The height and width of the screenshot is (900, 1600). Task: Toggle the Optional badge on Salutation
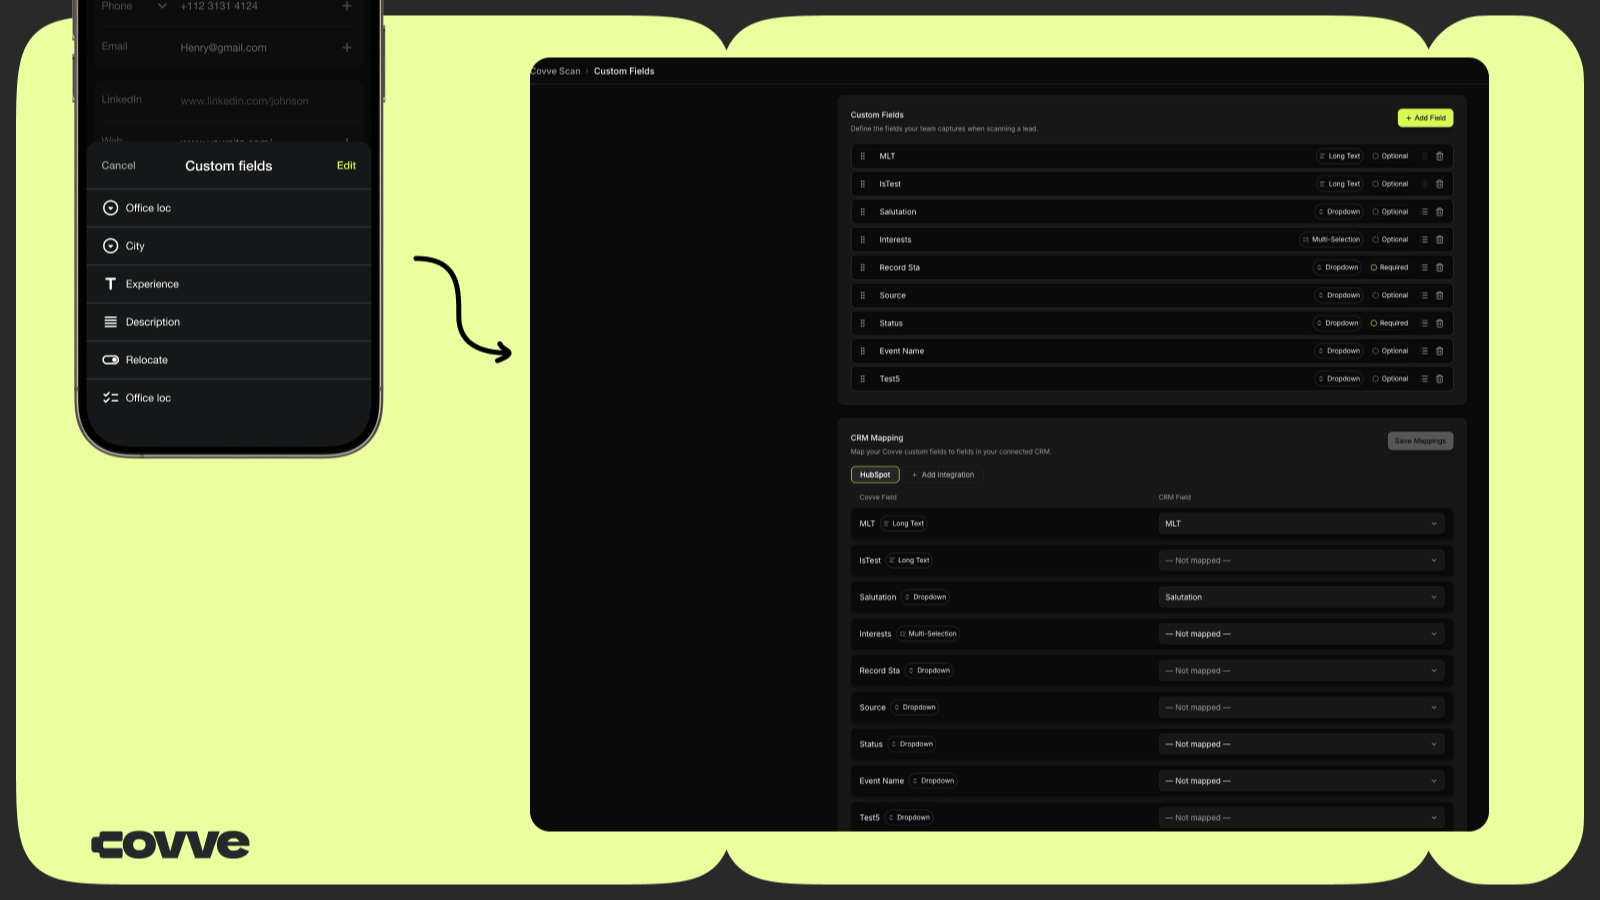[1390, 212]
